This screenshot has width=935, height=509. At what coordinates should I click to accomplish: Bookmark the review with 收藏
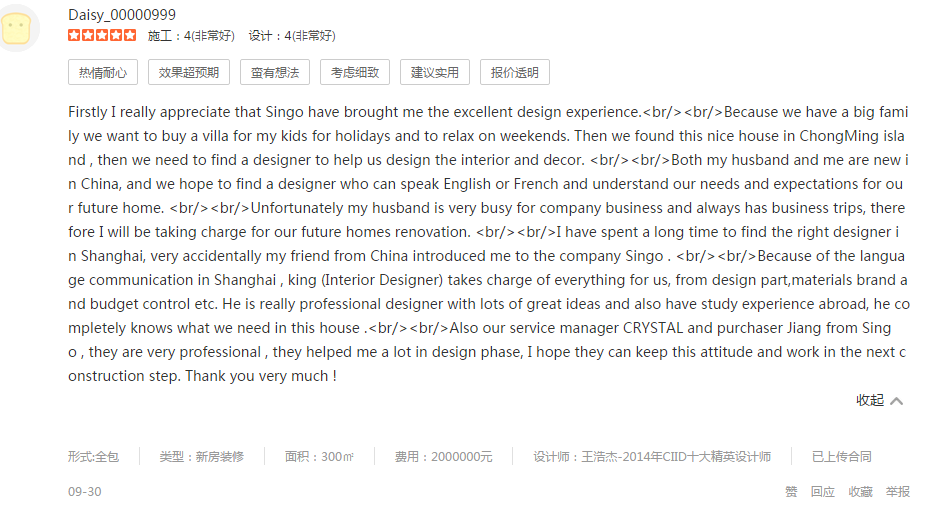point(860,491)
